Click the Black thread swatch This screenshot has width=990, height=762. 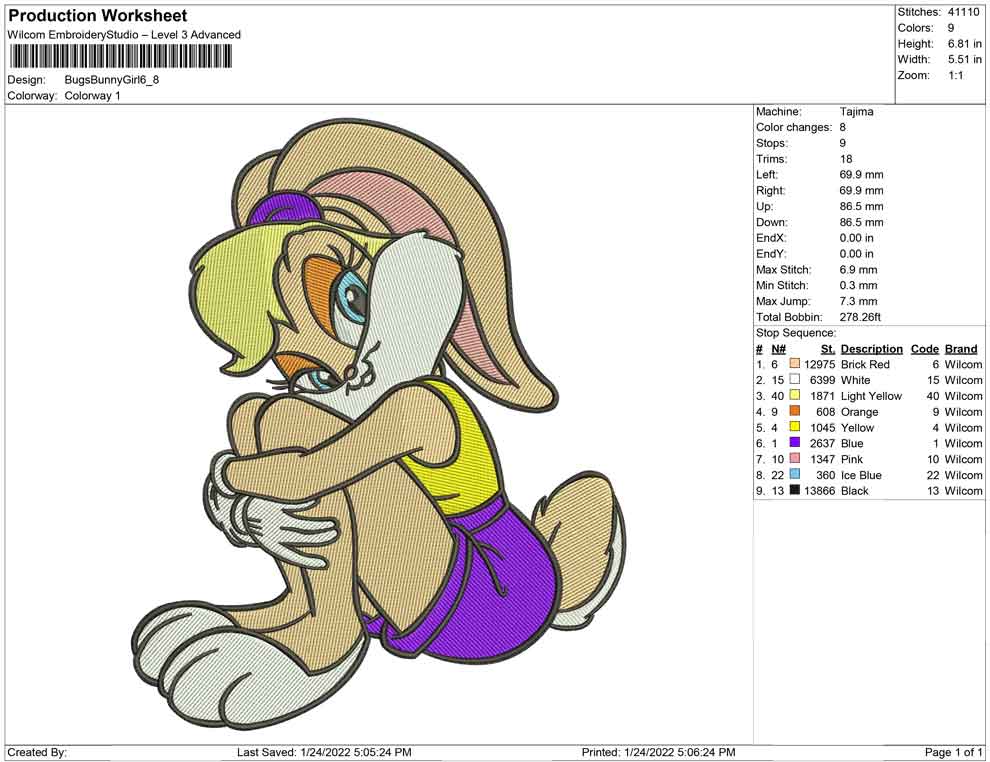pos(795,490)
